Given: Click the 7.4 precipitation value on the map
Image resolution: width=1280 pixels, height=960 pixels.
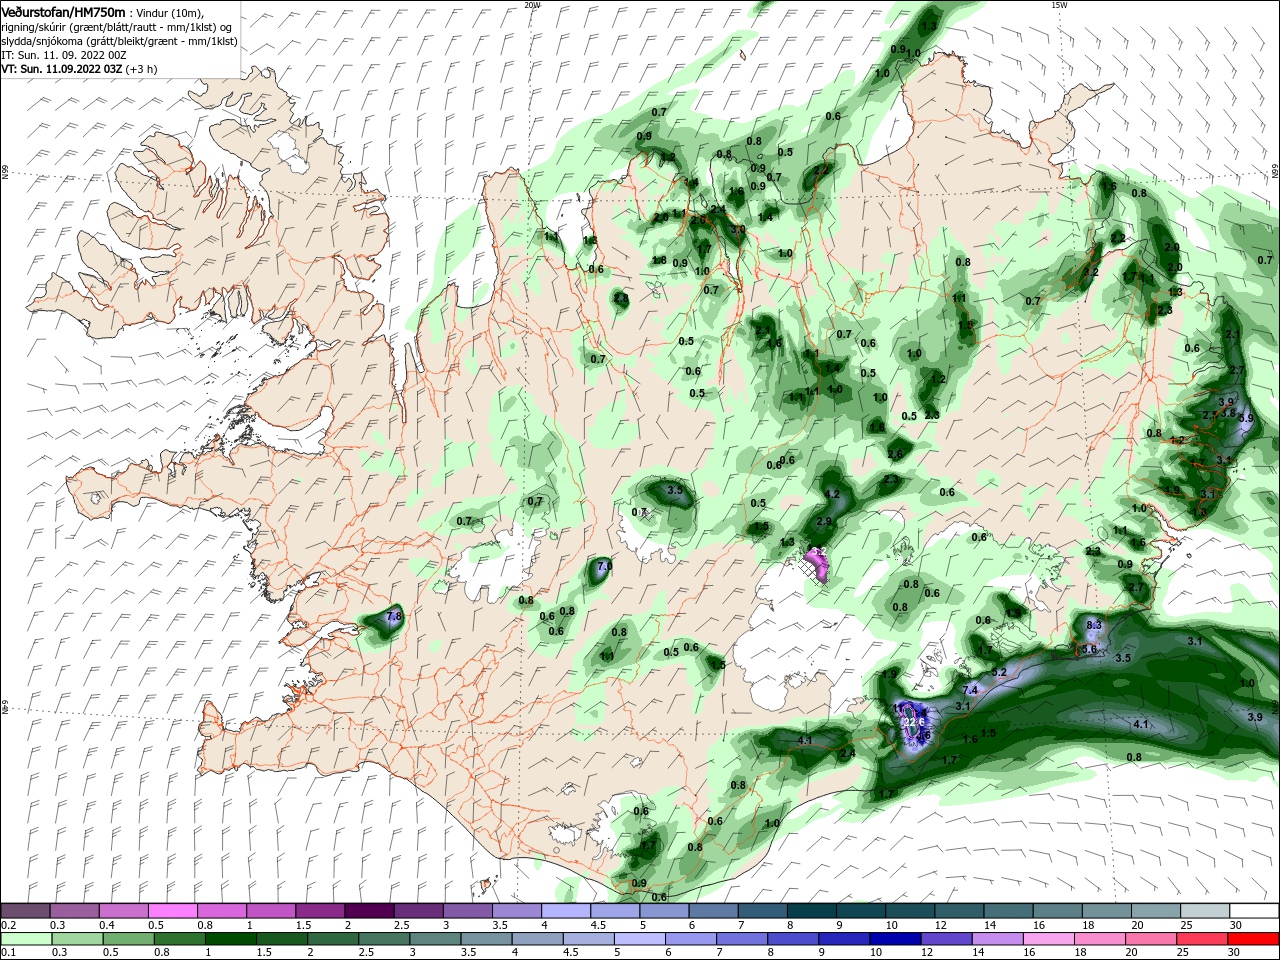Looking at the screenshot, I should point(970,690).
